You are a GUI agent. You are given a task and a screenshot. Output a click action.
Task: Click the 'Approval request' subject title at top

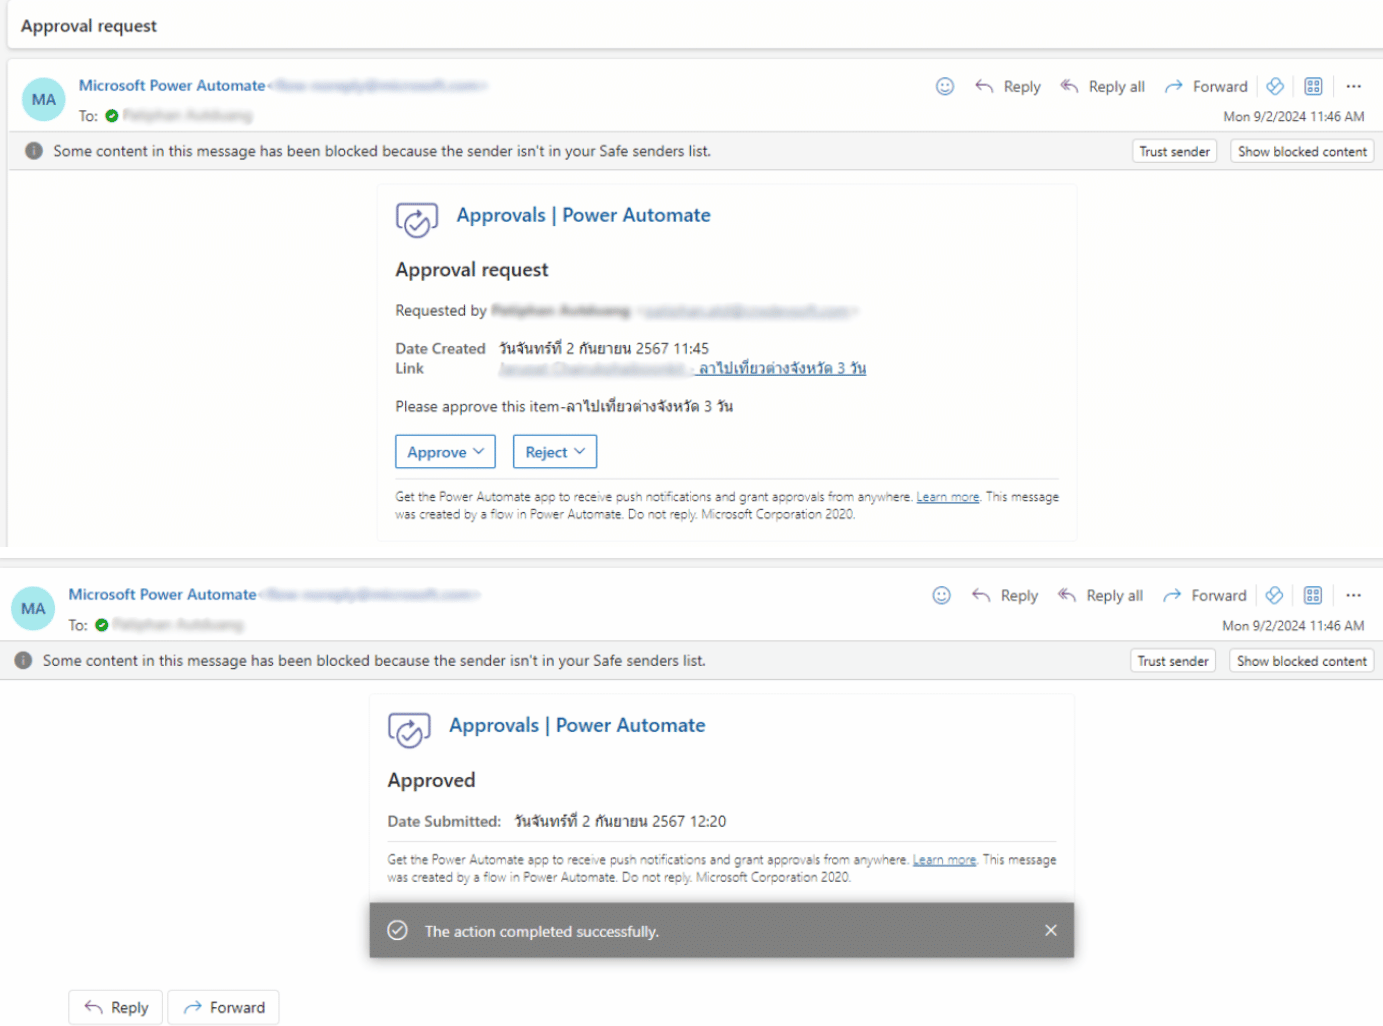(89, 26)
